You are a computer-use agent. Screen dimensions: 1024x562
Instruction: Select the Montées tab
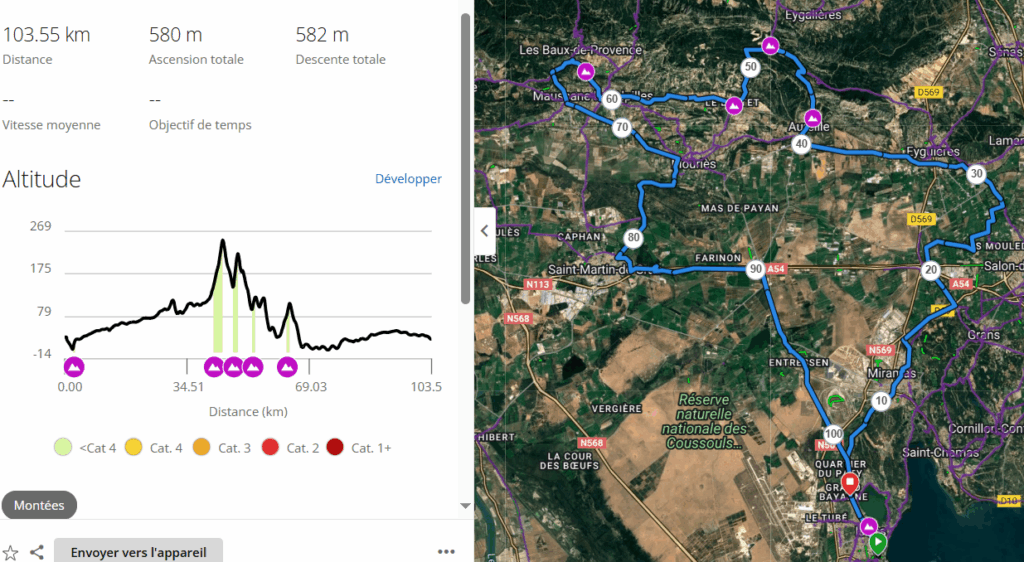[x=39, y=505]
